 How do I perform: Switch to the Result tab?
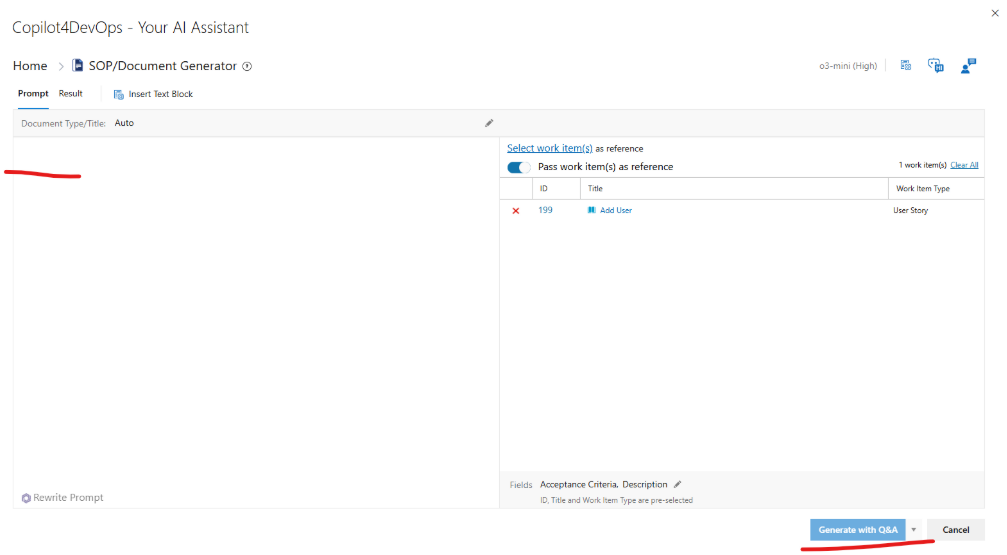click(71, 94)
